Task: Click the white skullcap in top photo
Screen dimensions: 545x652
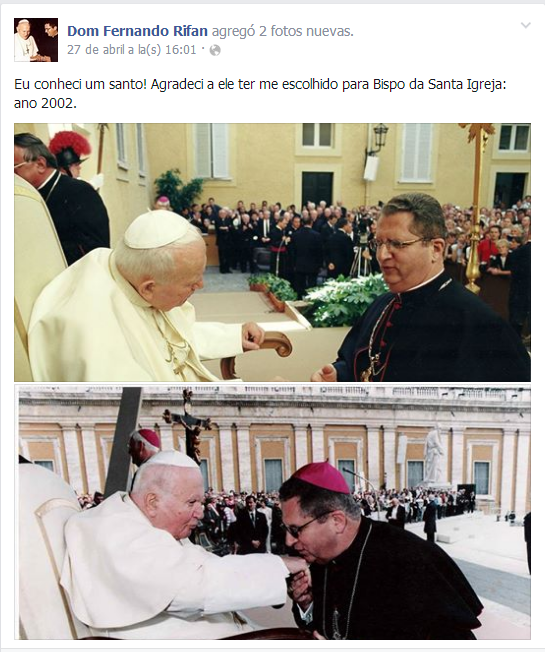Action: pyautogui.click(x=156, y=229)
